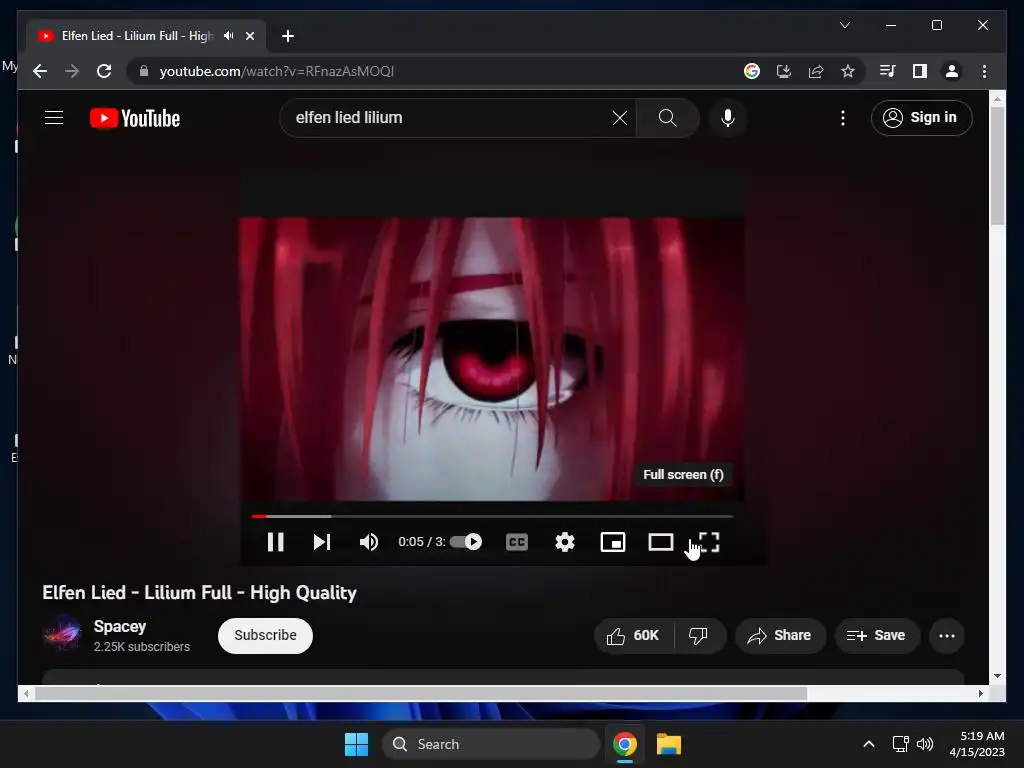The height and width of the screenshot is (768, 1024).
Task: Dislike this video
Action: [x=698, y=635]
